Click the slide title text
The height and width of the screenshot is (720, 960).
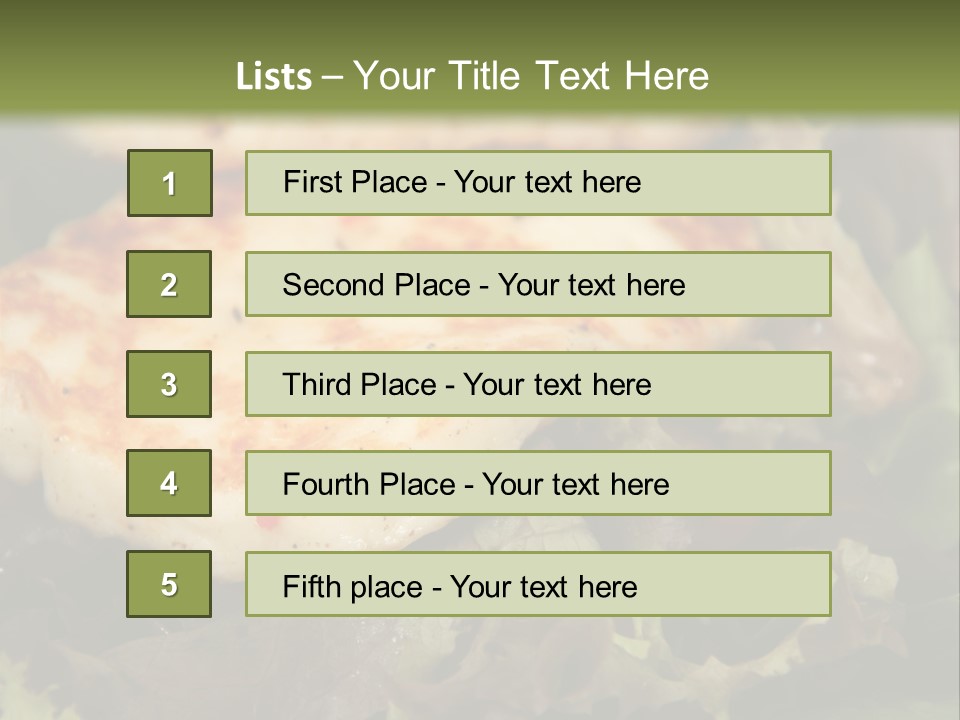click(472, 76)
